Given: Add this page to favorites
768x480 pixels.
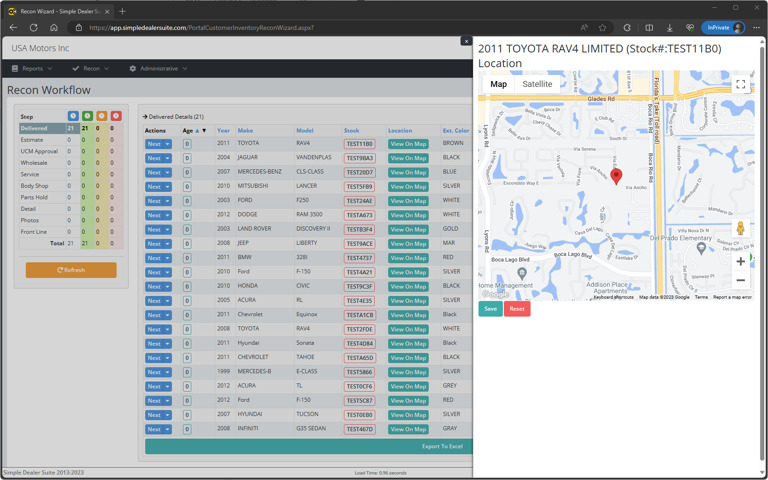Looking at the screenshot, I should click(602, 28).
